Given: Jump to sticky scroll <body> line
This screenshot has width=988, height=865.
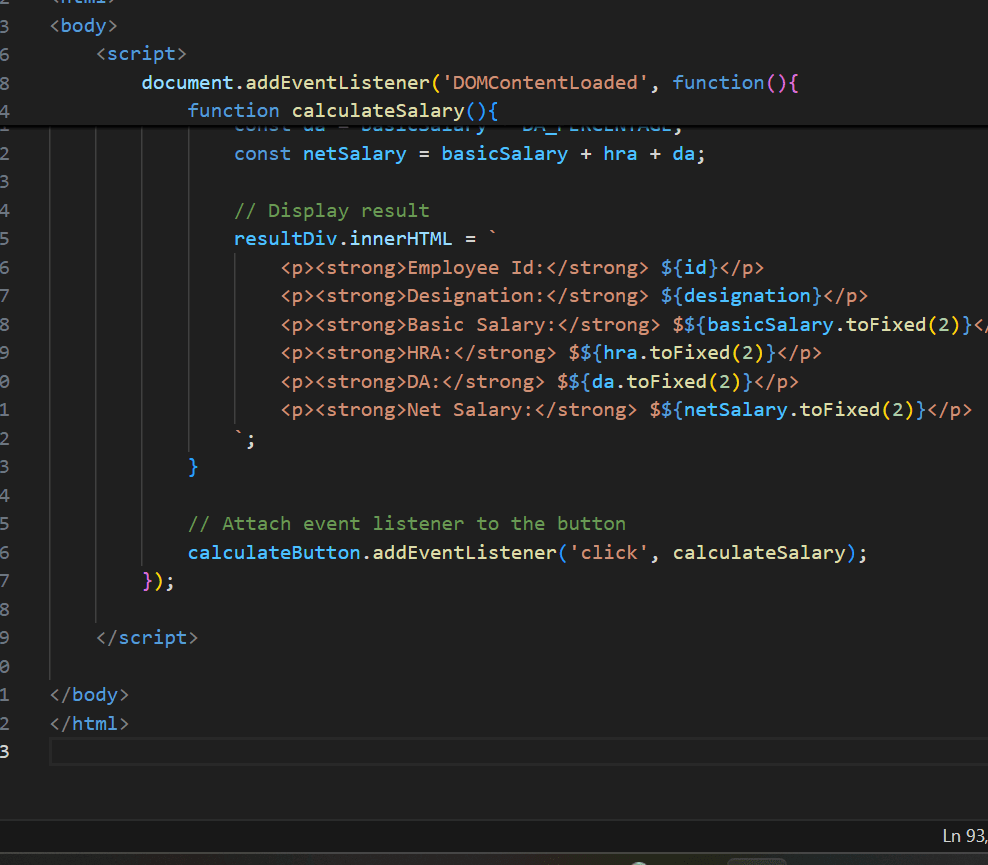Looking at the screenshot, I should 84,26.
